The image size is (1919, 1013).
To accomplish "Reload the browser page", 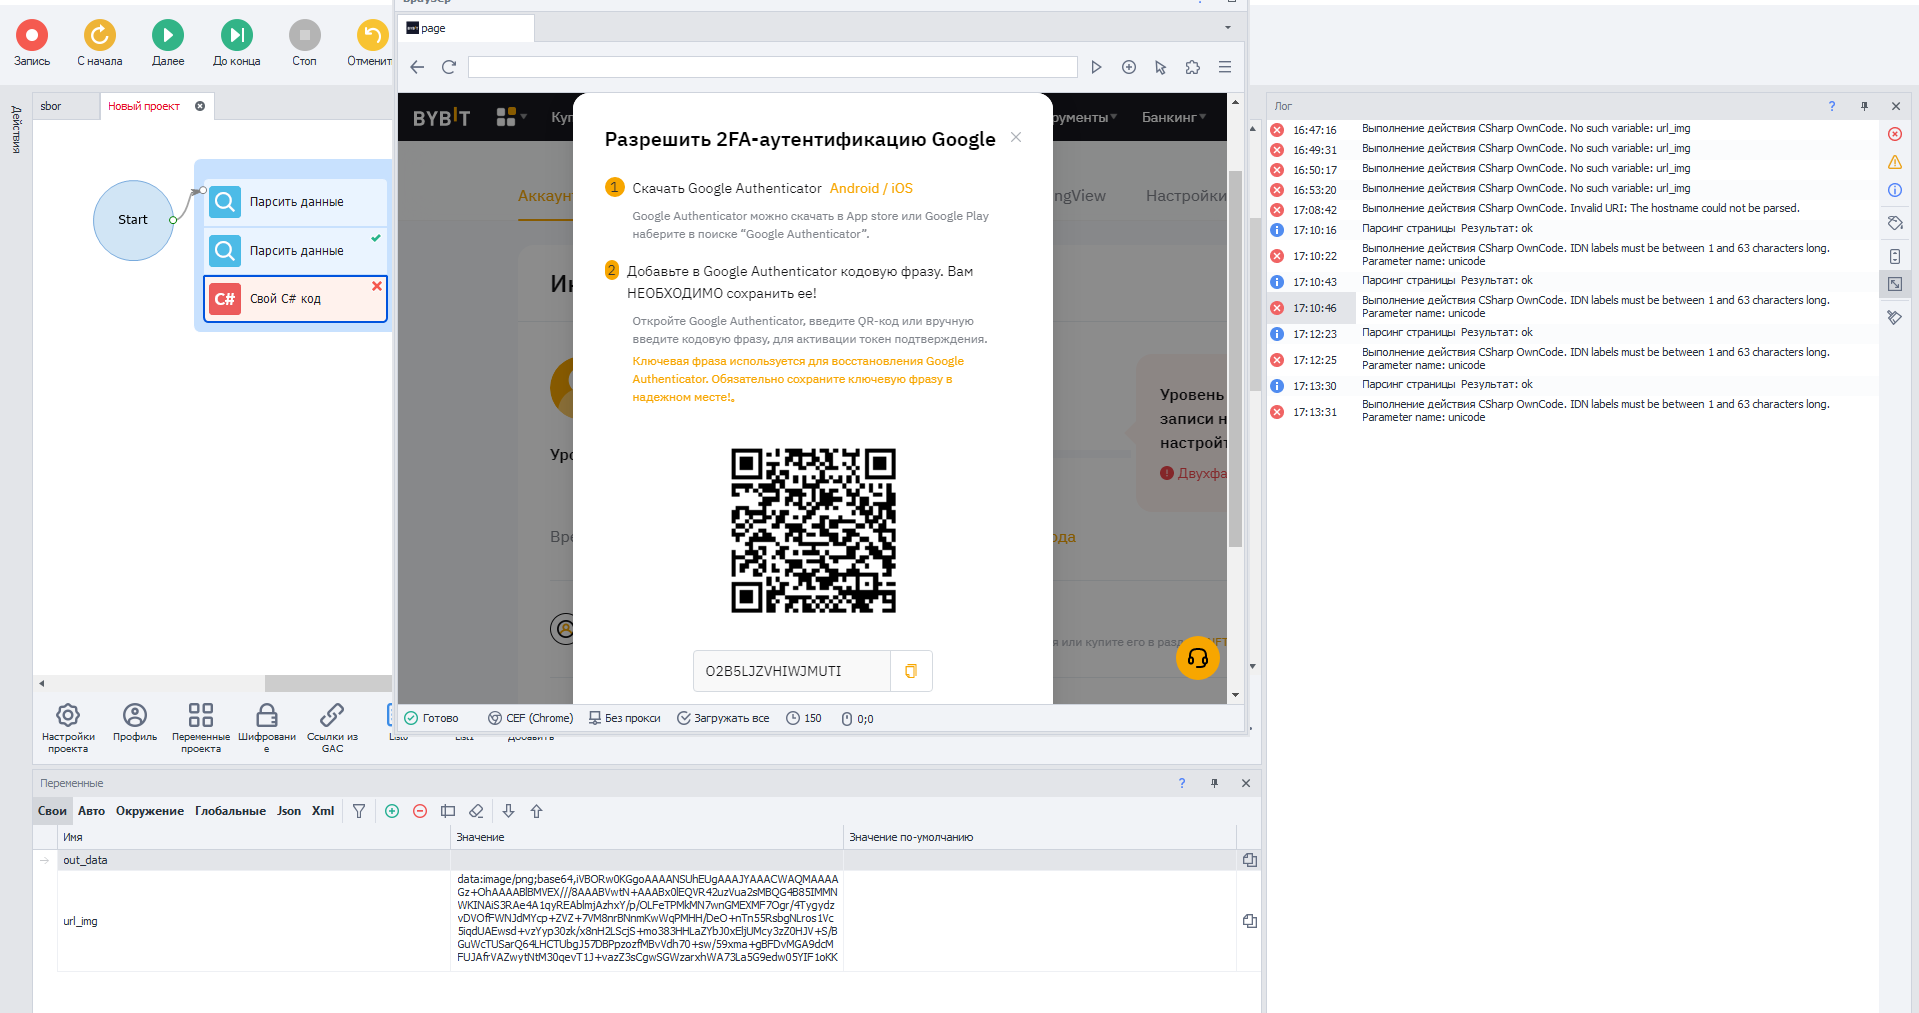I will tap(449, 67).
